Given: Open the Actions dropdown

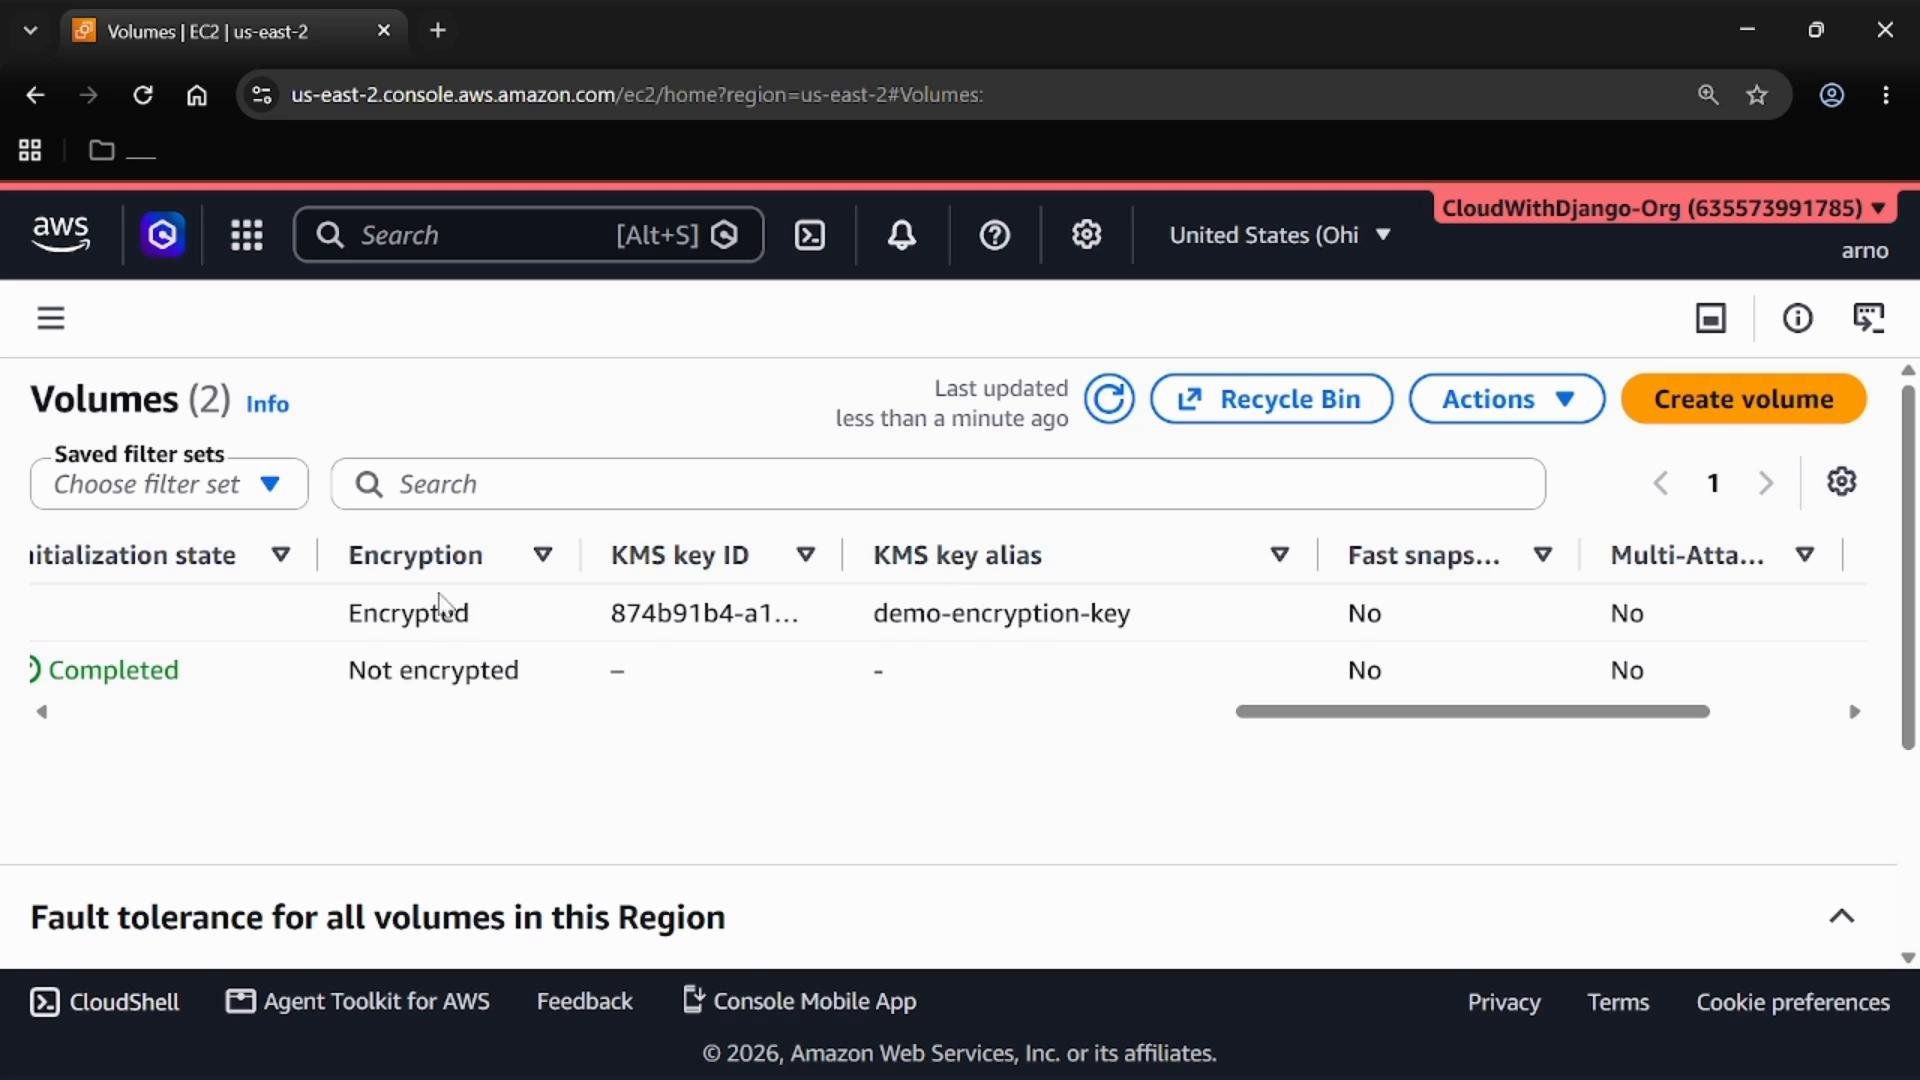Looking at the screenshot, I should (x=1507, y=399).
